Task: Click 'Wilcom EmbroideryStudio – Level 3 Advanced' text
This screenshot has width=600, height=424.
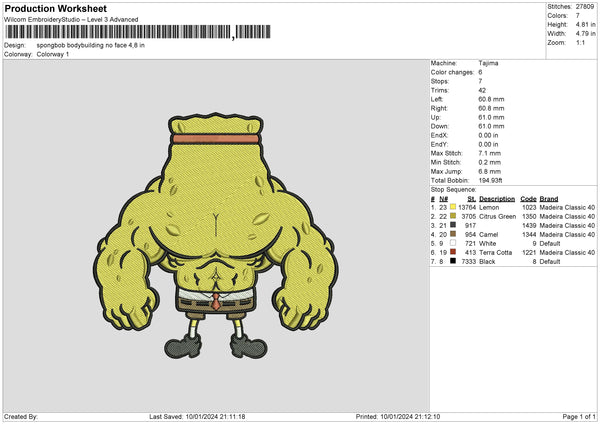Action: (x=71, y=20)
